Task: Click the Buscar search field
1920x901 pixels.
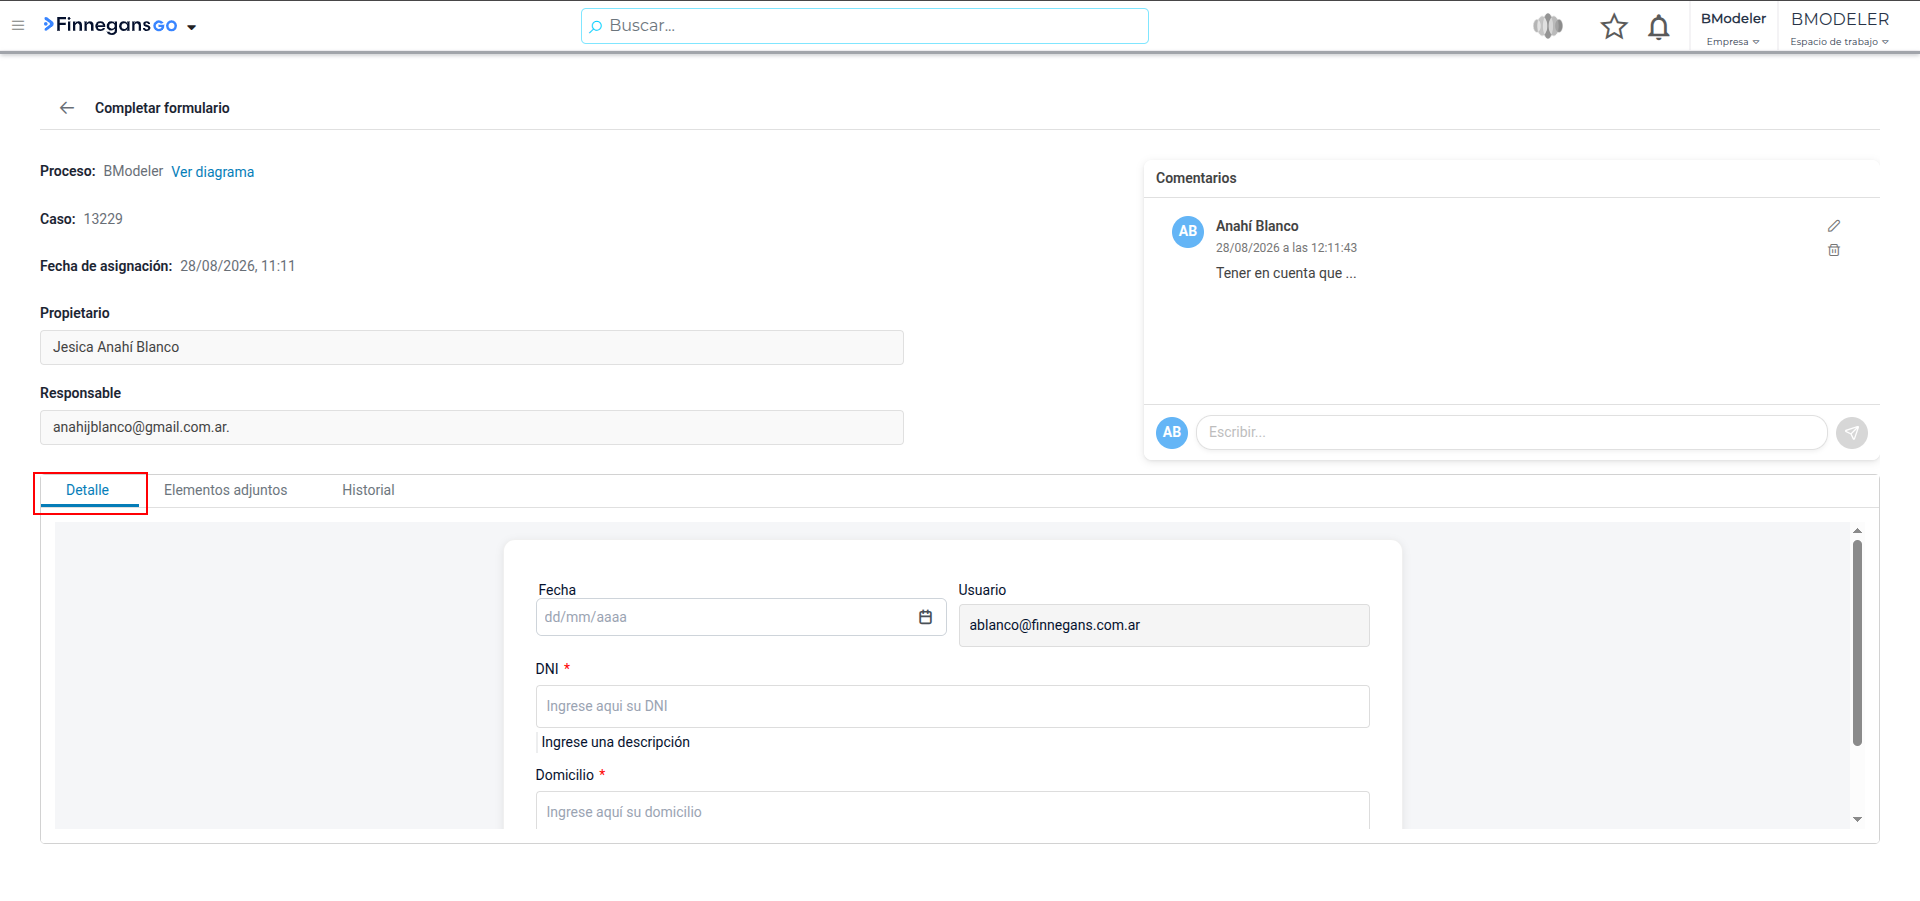Action: pos(864,26)
